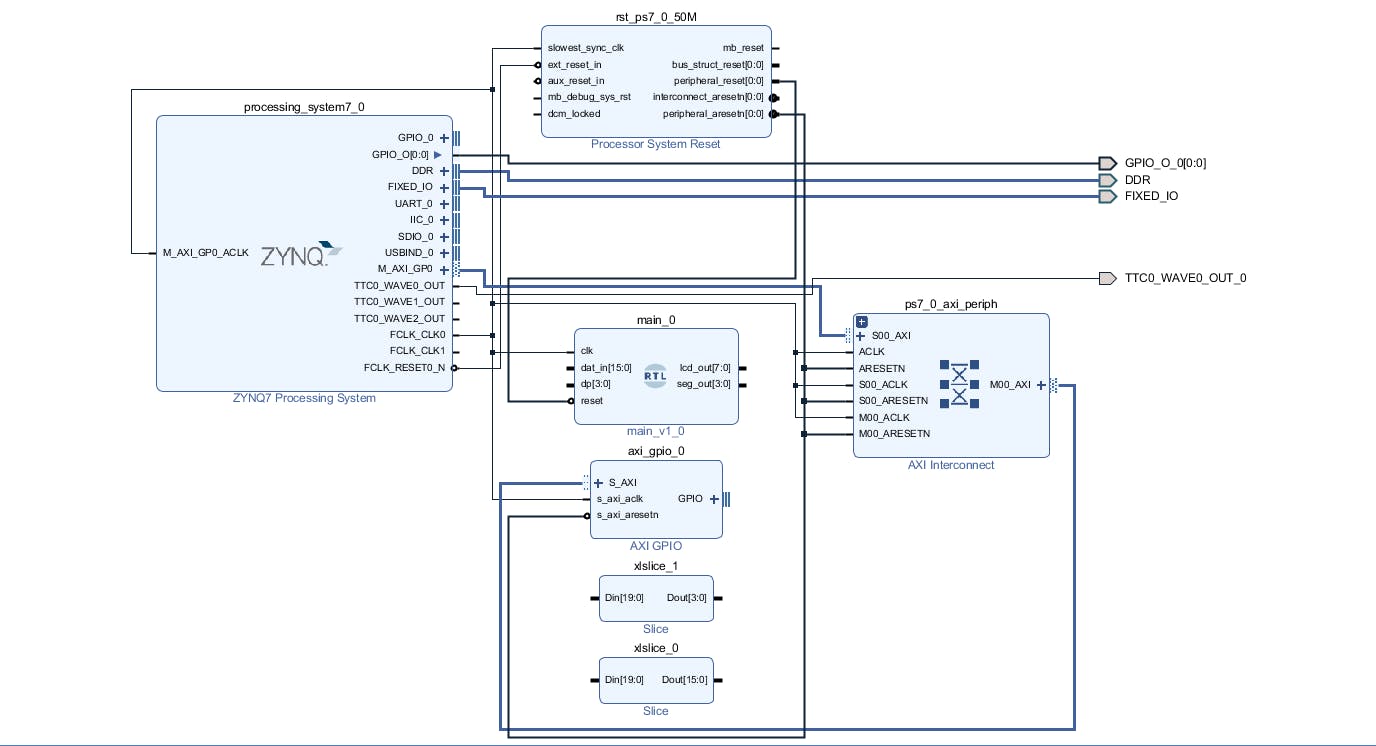Viewport: 1376px width, 746px height.
Task: Click the M_AXI_GP0_ACLK input pin
Action: coord(205,253)
